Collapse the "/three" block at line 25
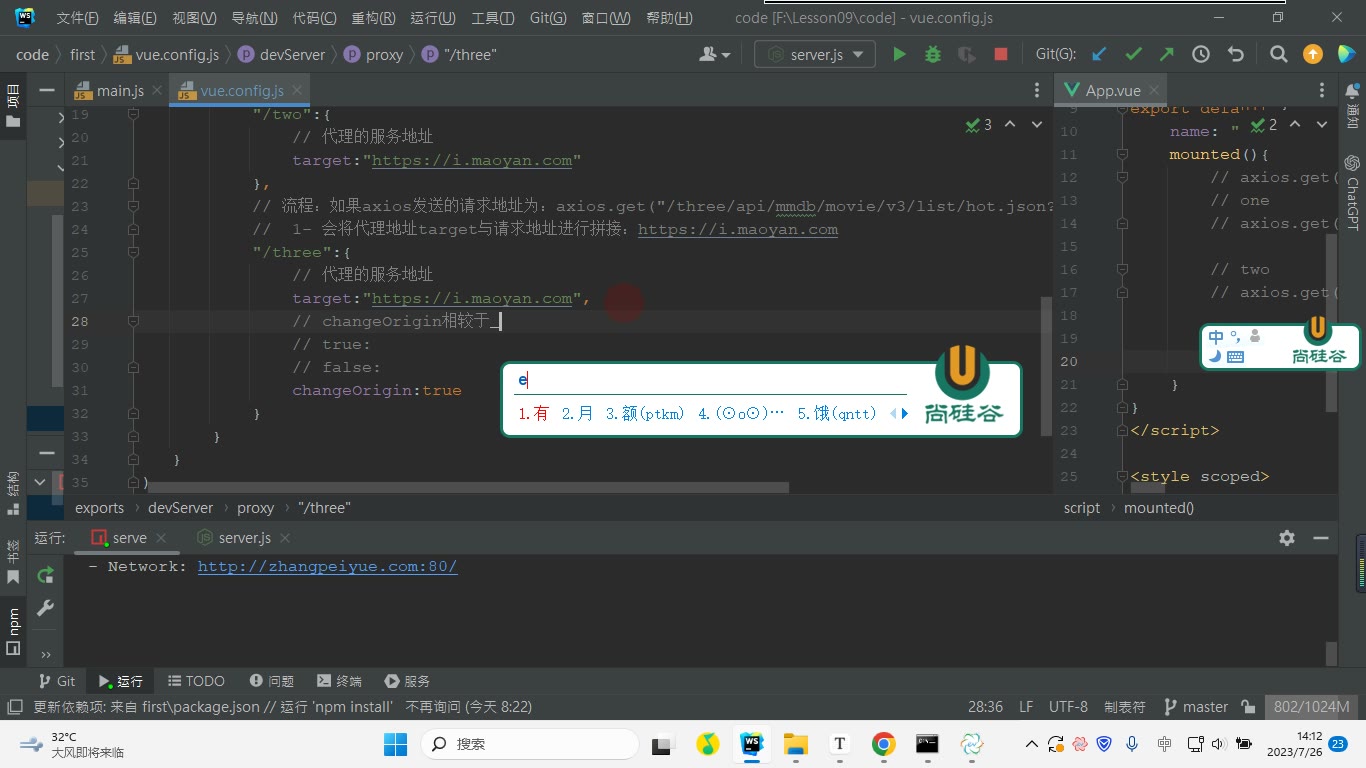Viewport: 1366px width, 768px height. click(x=133, y=253)
